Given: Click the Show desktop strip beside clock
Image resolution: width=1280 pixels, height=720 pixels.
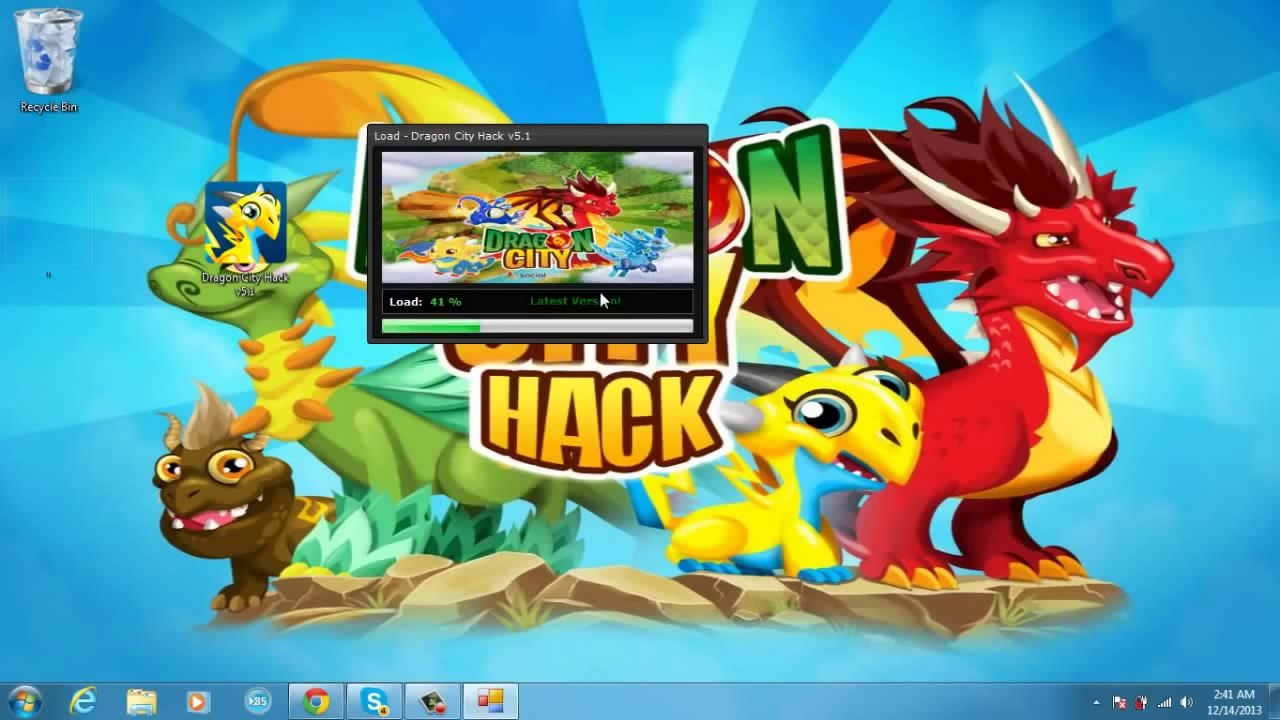Looking at the screenshot, I should click(x=1273, y=701).
